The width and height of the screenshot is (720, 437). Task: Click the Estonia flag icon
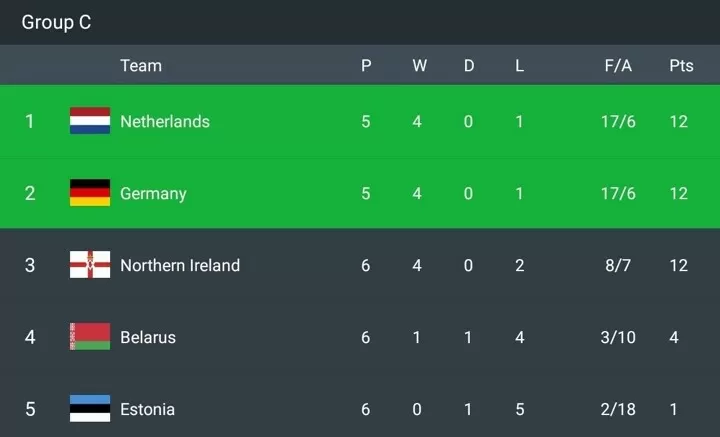tap(90, 408)
